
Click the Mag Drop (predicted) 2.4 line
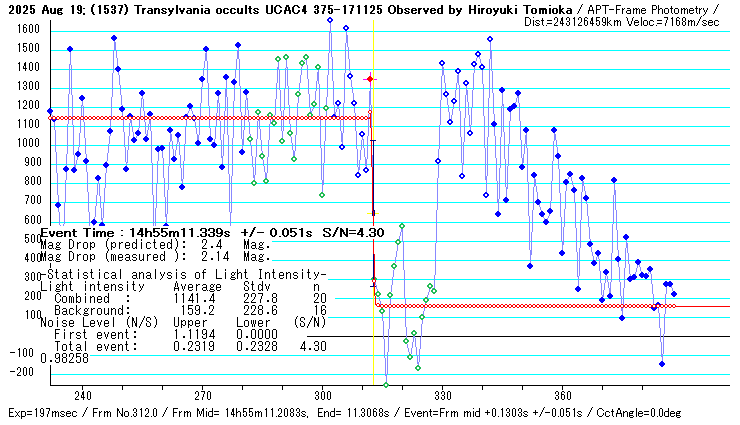coord(140,244)
